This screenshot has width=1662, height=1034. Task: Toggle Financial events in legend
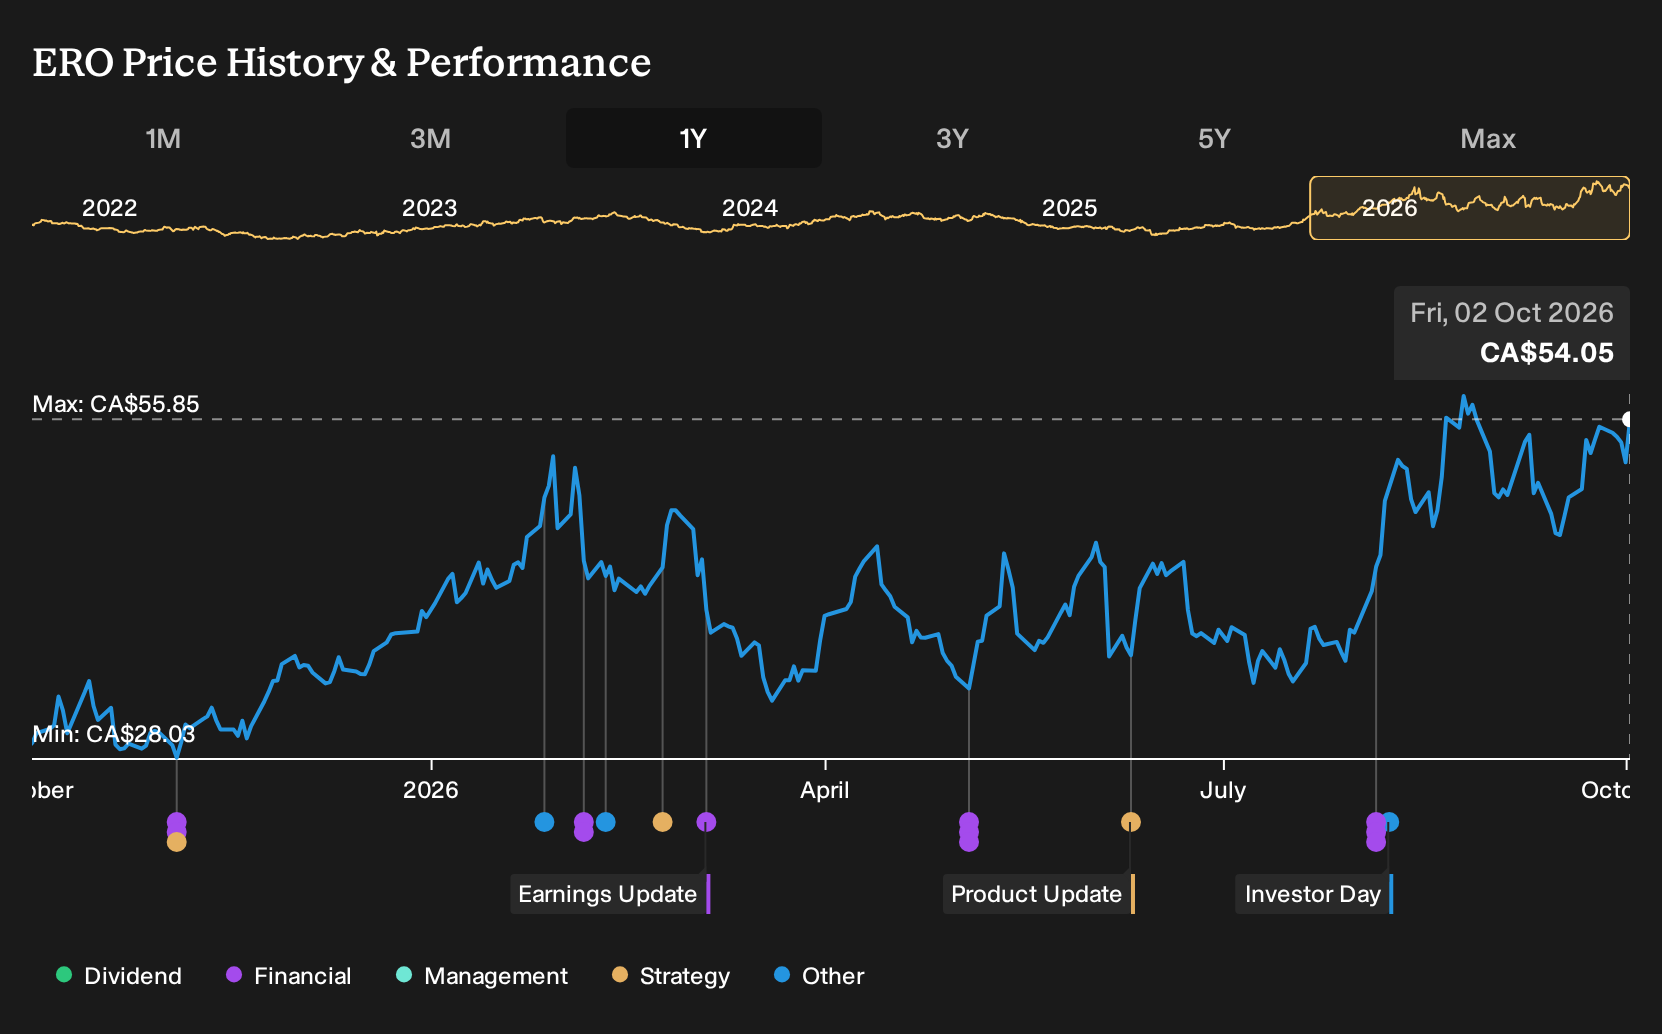[x=289, y=976]
